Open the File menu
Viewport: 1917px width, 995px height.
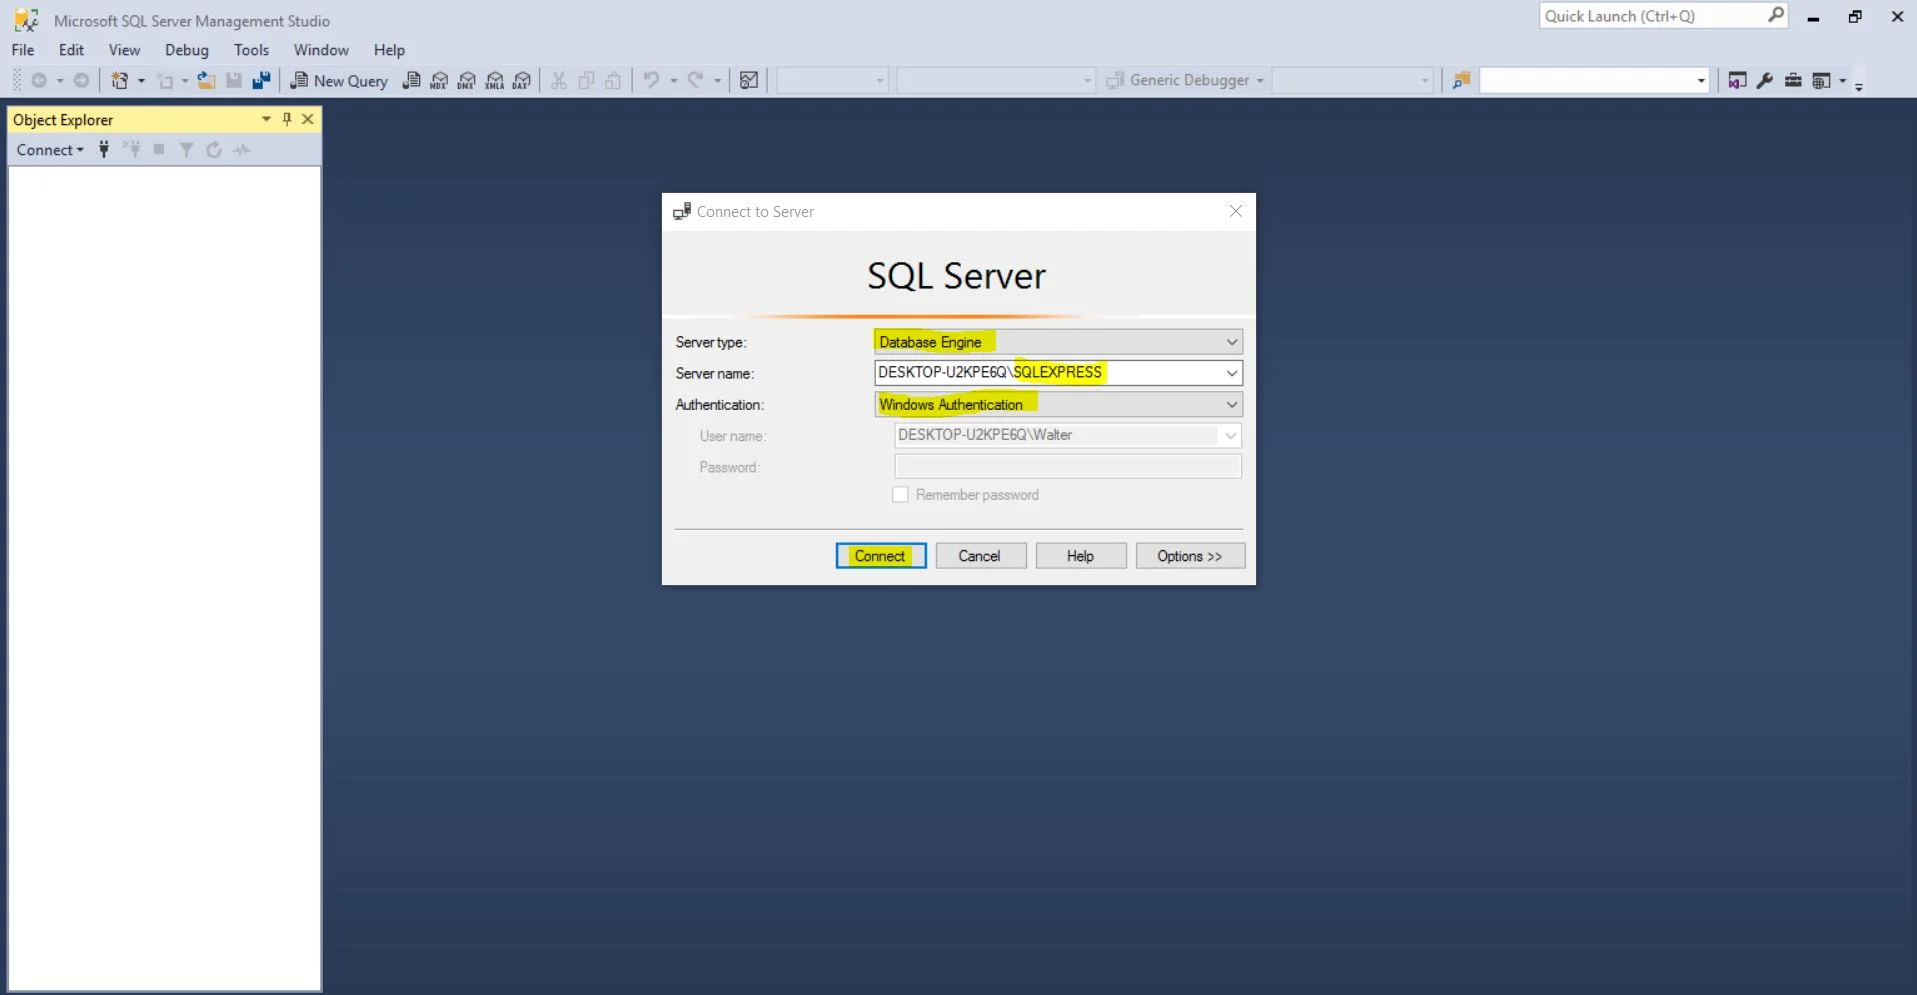point(23,50)
